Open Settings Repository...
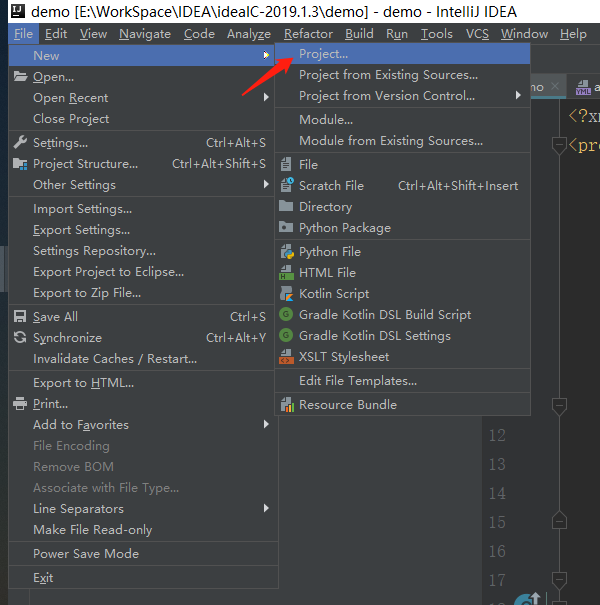 (141, 251)
